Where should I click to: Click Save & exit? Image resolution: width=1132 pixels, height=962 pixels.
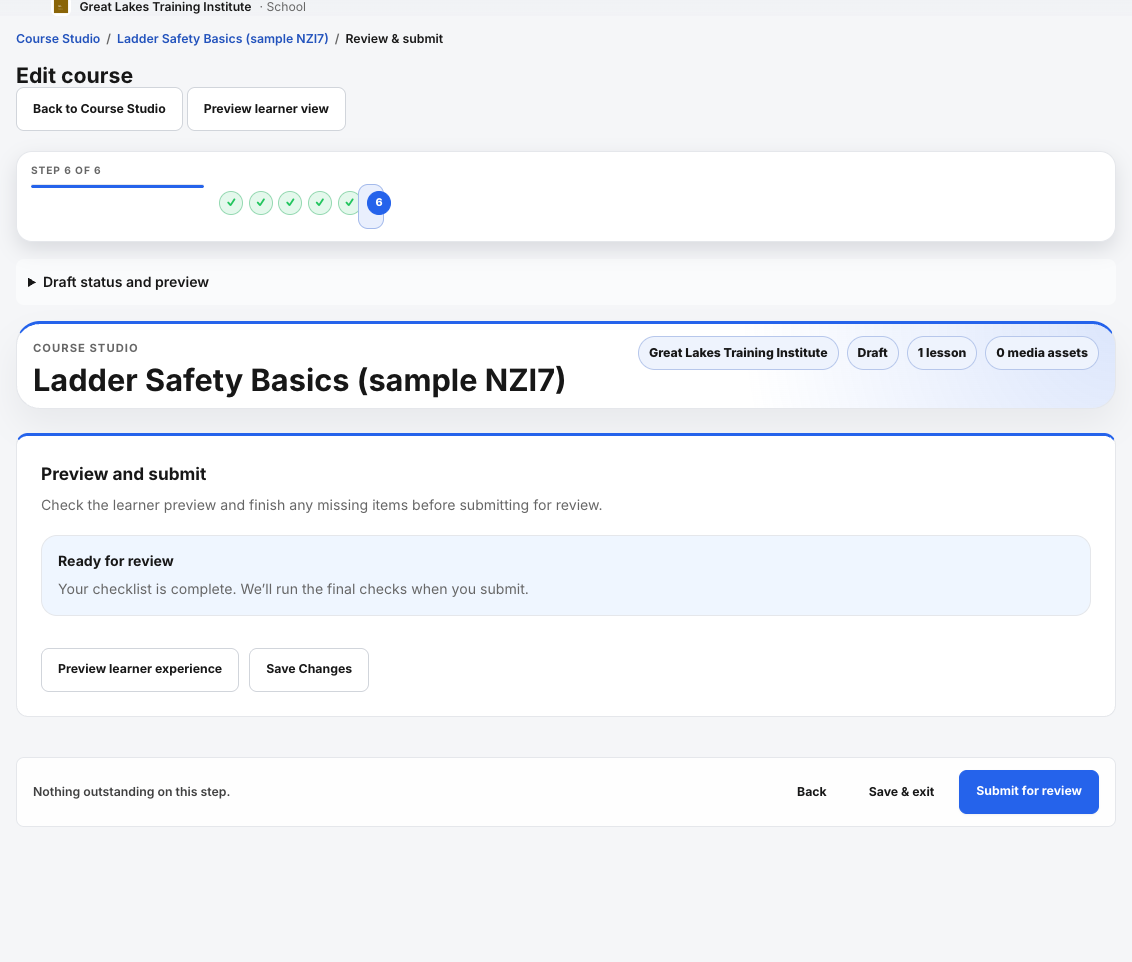(901, 792)
